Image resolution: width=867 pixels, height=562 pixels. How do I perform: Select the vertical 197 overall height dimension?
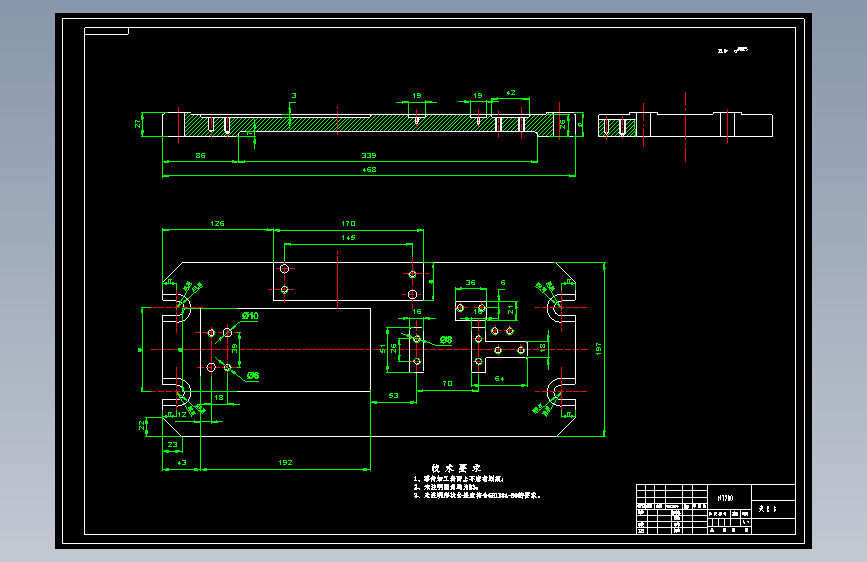click(598, 348)
